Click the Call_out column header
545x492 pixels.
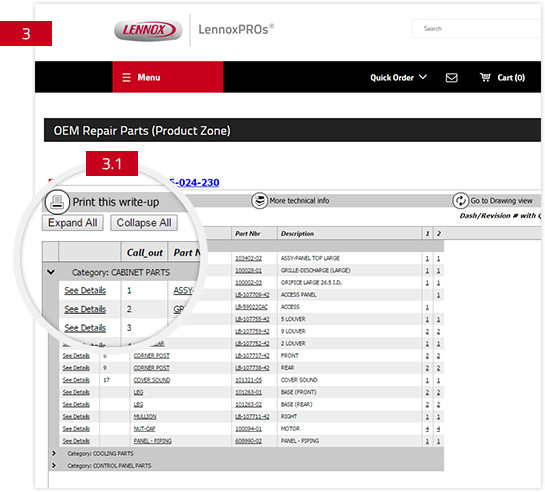(x=145, y=253)
